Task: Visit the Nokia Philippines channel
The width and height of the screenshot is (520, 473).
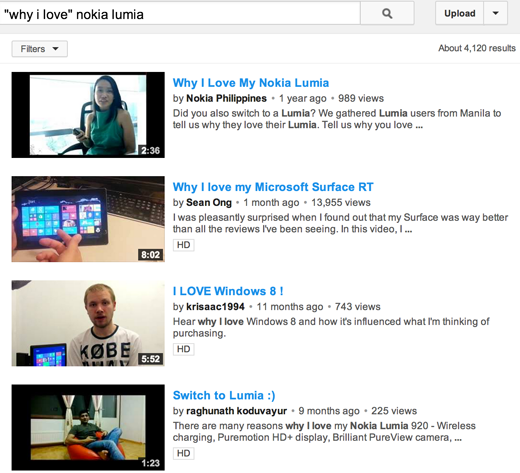Action: click(226, 98)
